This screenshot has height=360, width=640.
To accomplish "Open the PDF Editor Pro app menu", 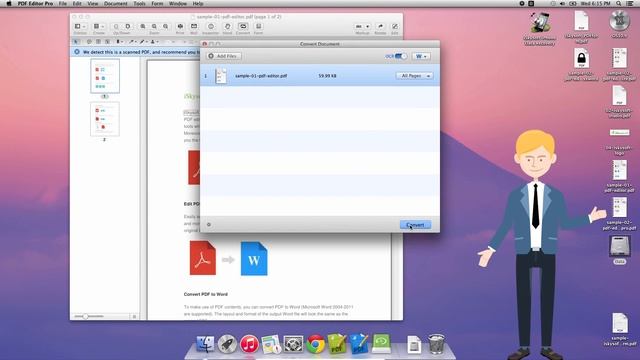I will click(35, 4).
